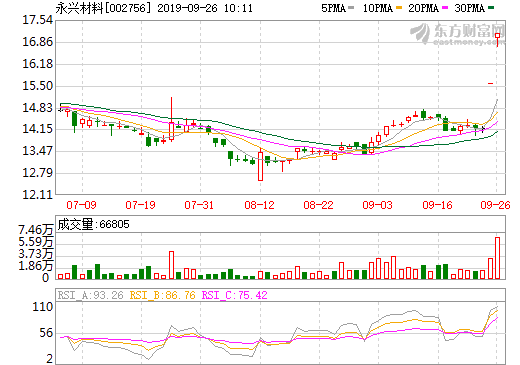This screenshot has width=520, height=365.
Task: Click the 13.47 price axis label
Action: [38, 151]
